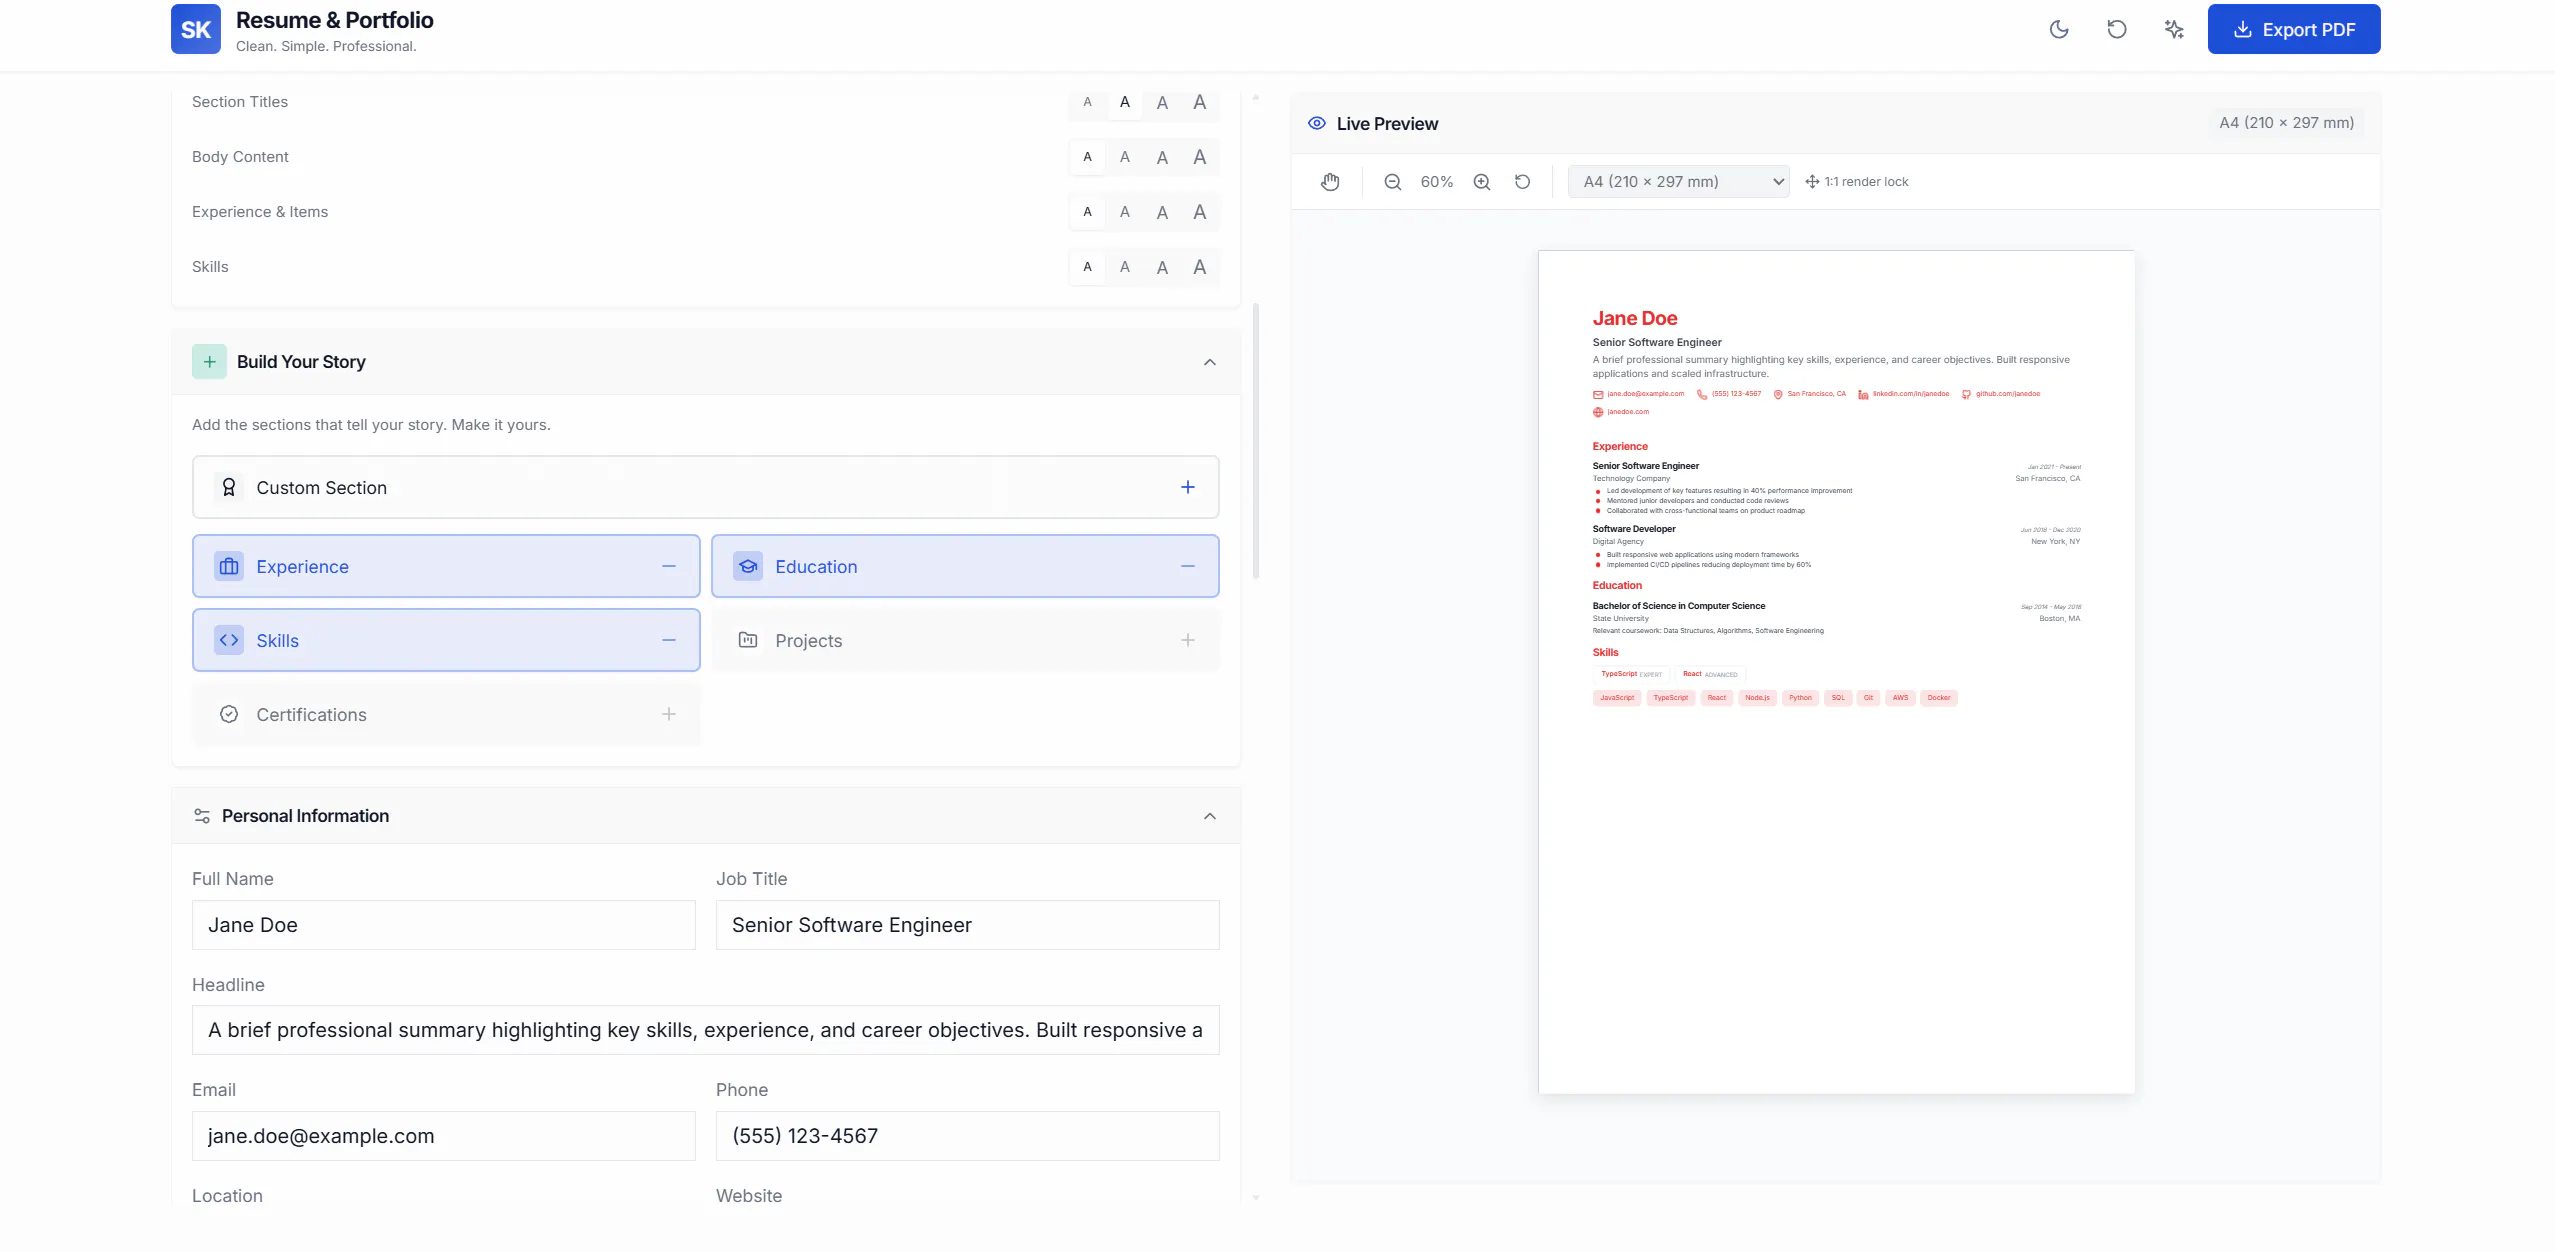Click the Projects folder icon

tap(748, 640)
